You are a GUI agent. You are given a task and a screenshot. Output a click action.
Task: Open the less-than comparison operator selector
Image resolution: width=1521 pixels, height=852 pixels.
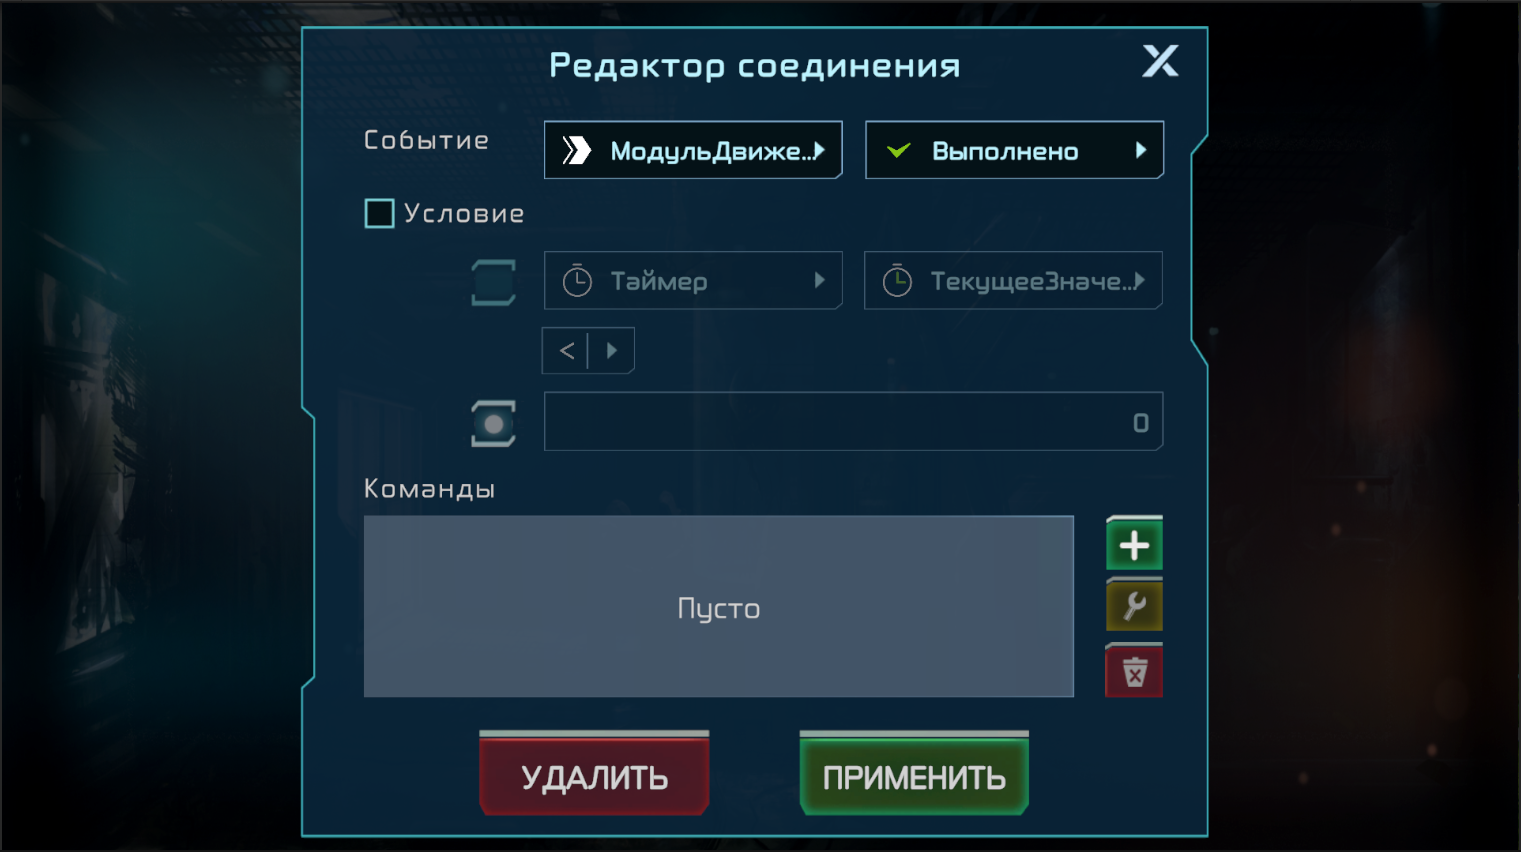[x=588, y=350]
